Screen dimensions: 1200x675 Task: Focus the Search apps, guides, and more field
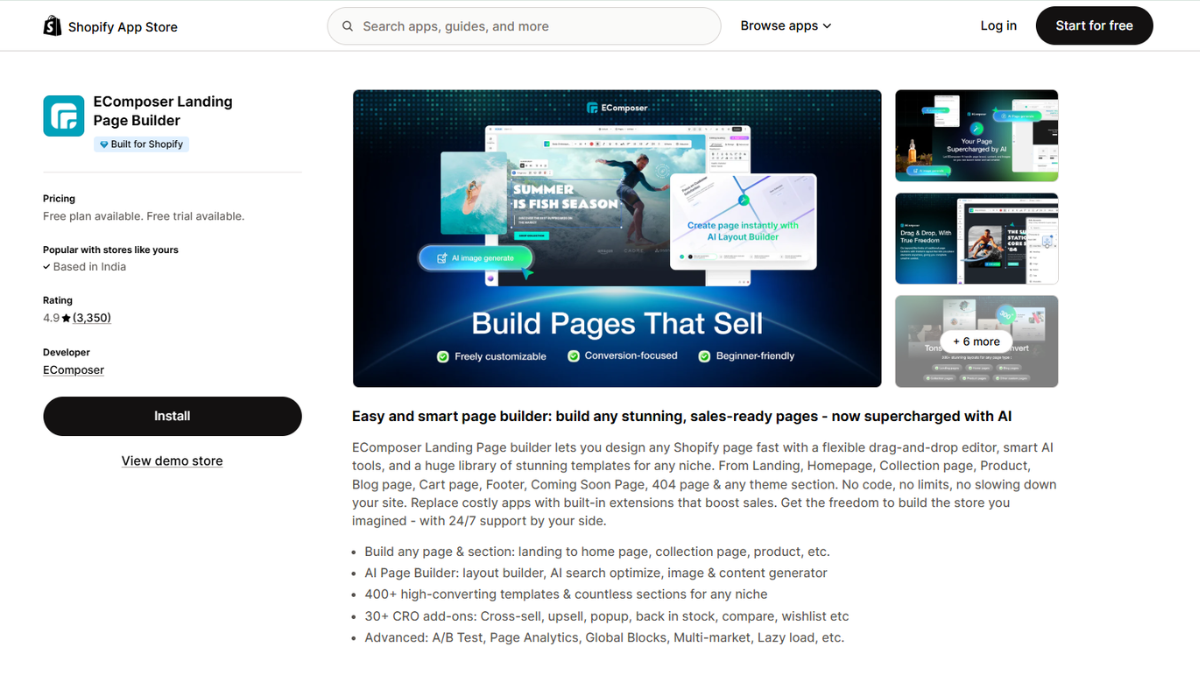tap(524, 26)
